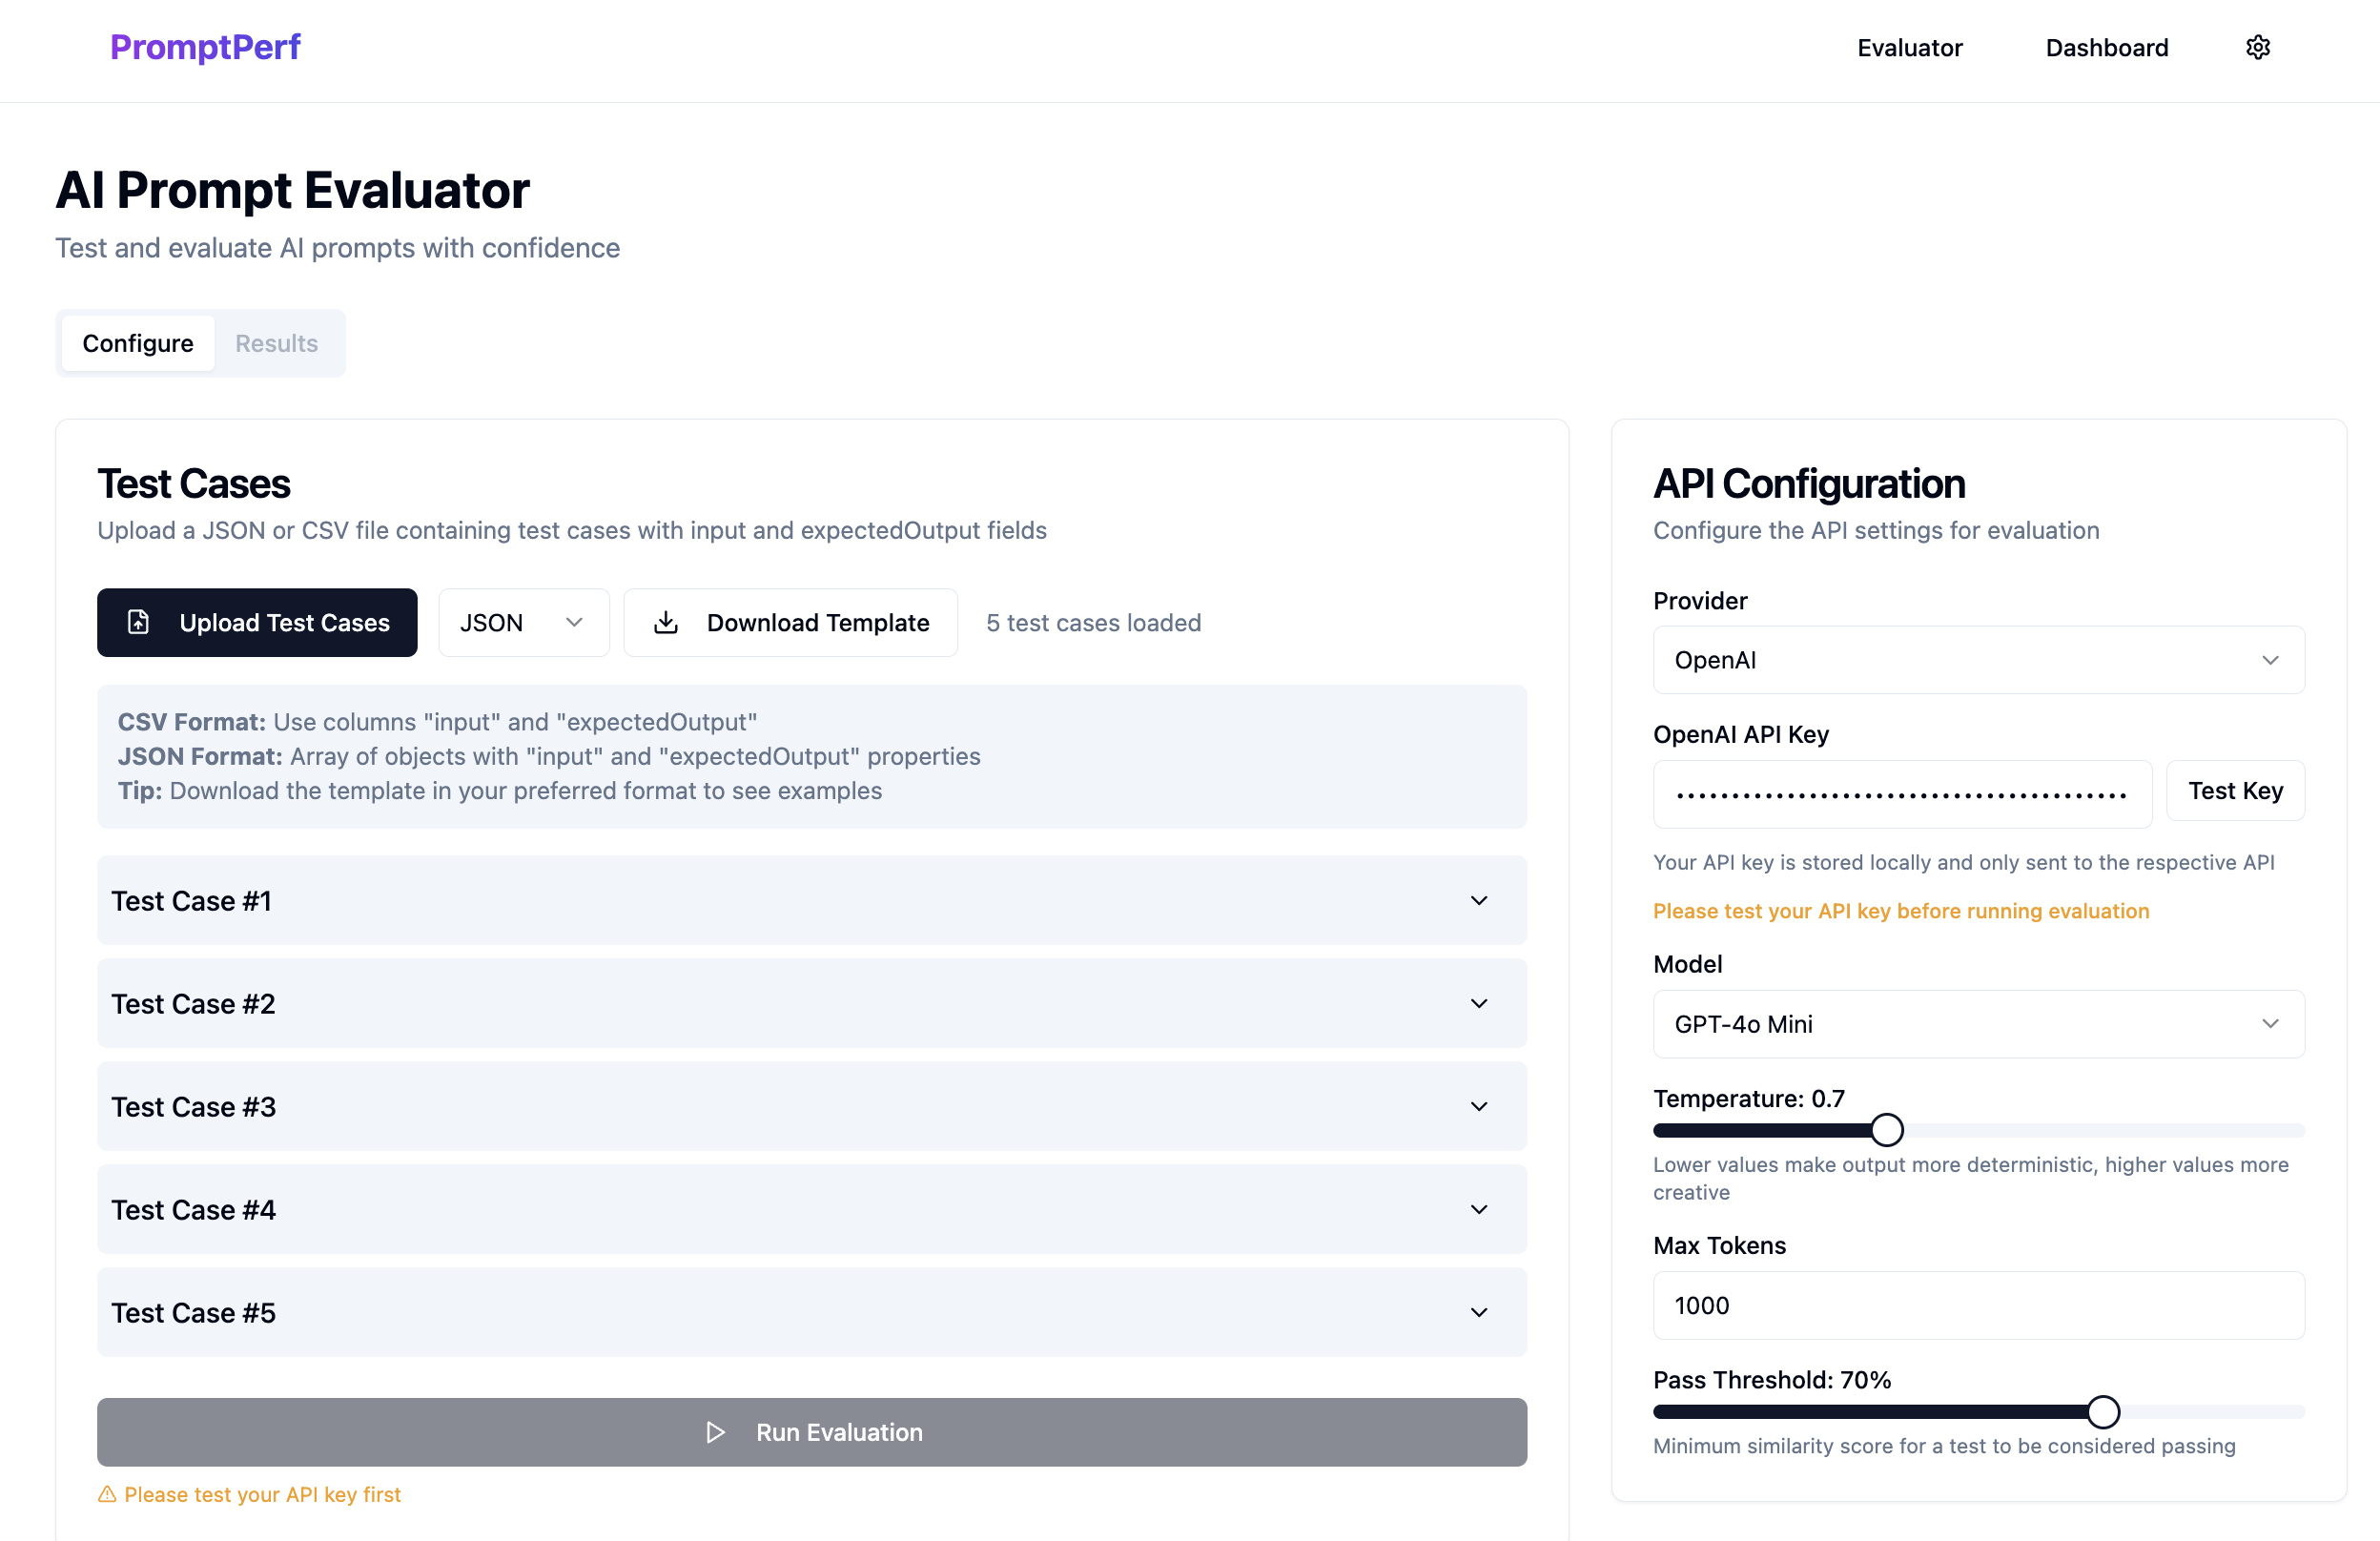
Task: Open the Provider dropdown showing OpenAI
Action: click(1978, 660)
